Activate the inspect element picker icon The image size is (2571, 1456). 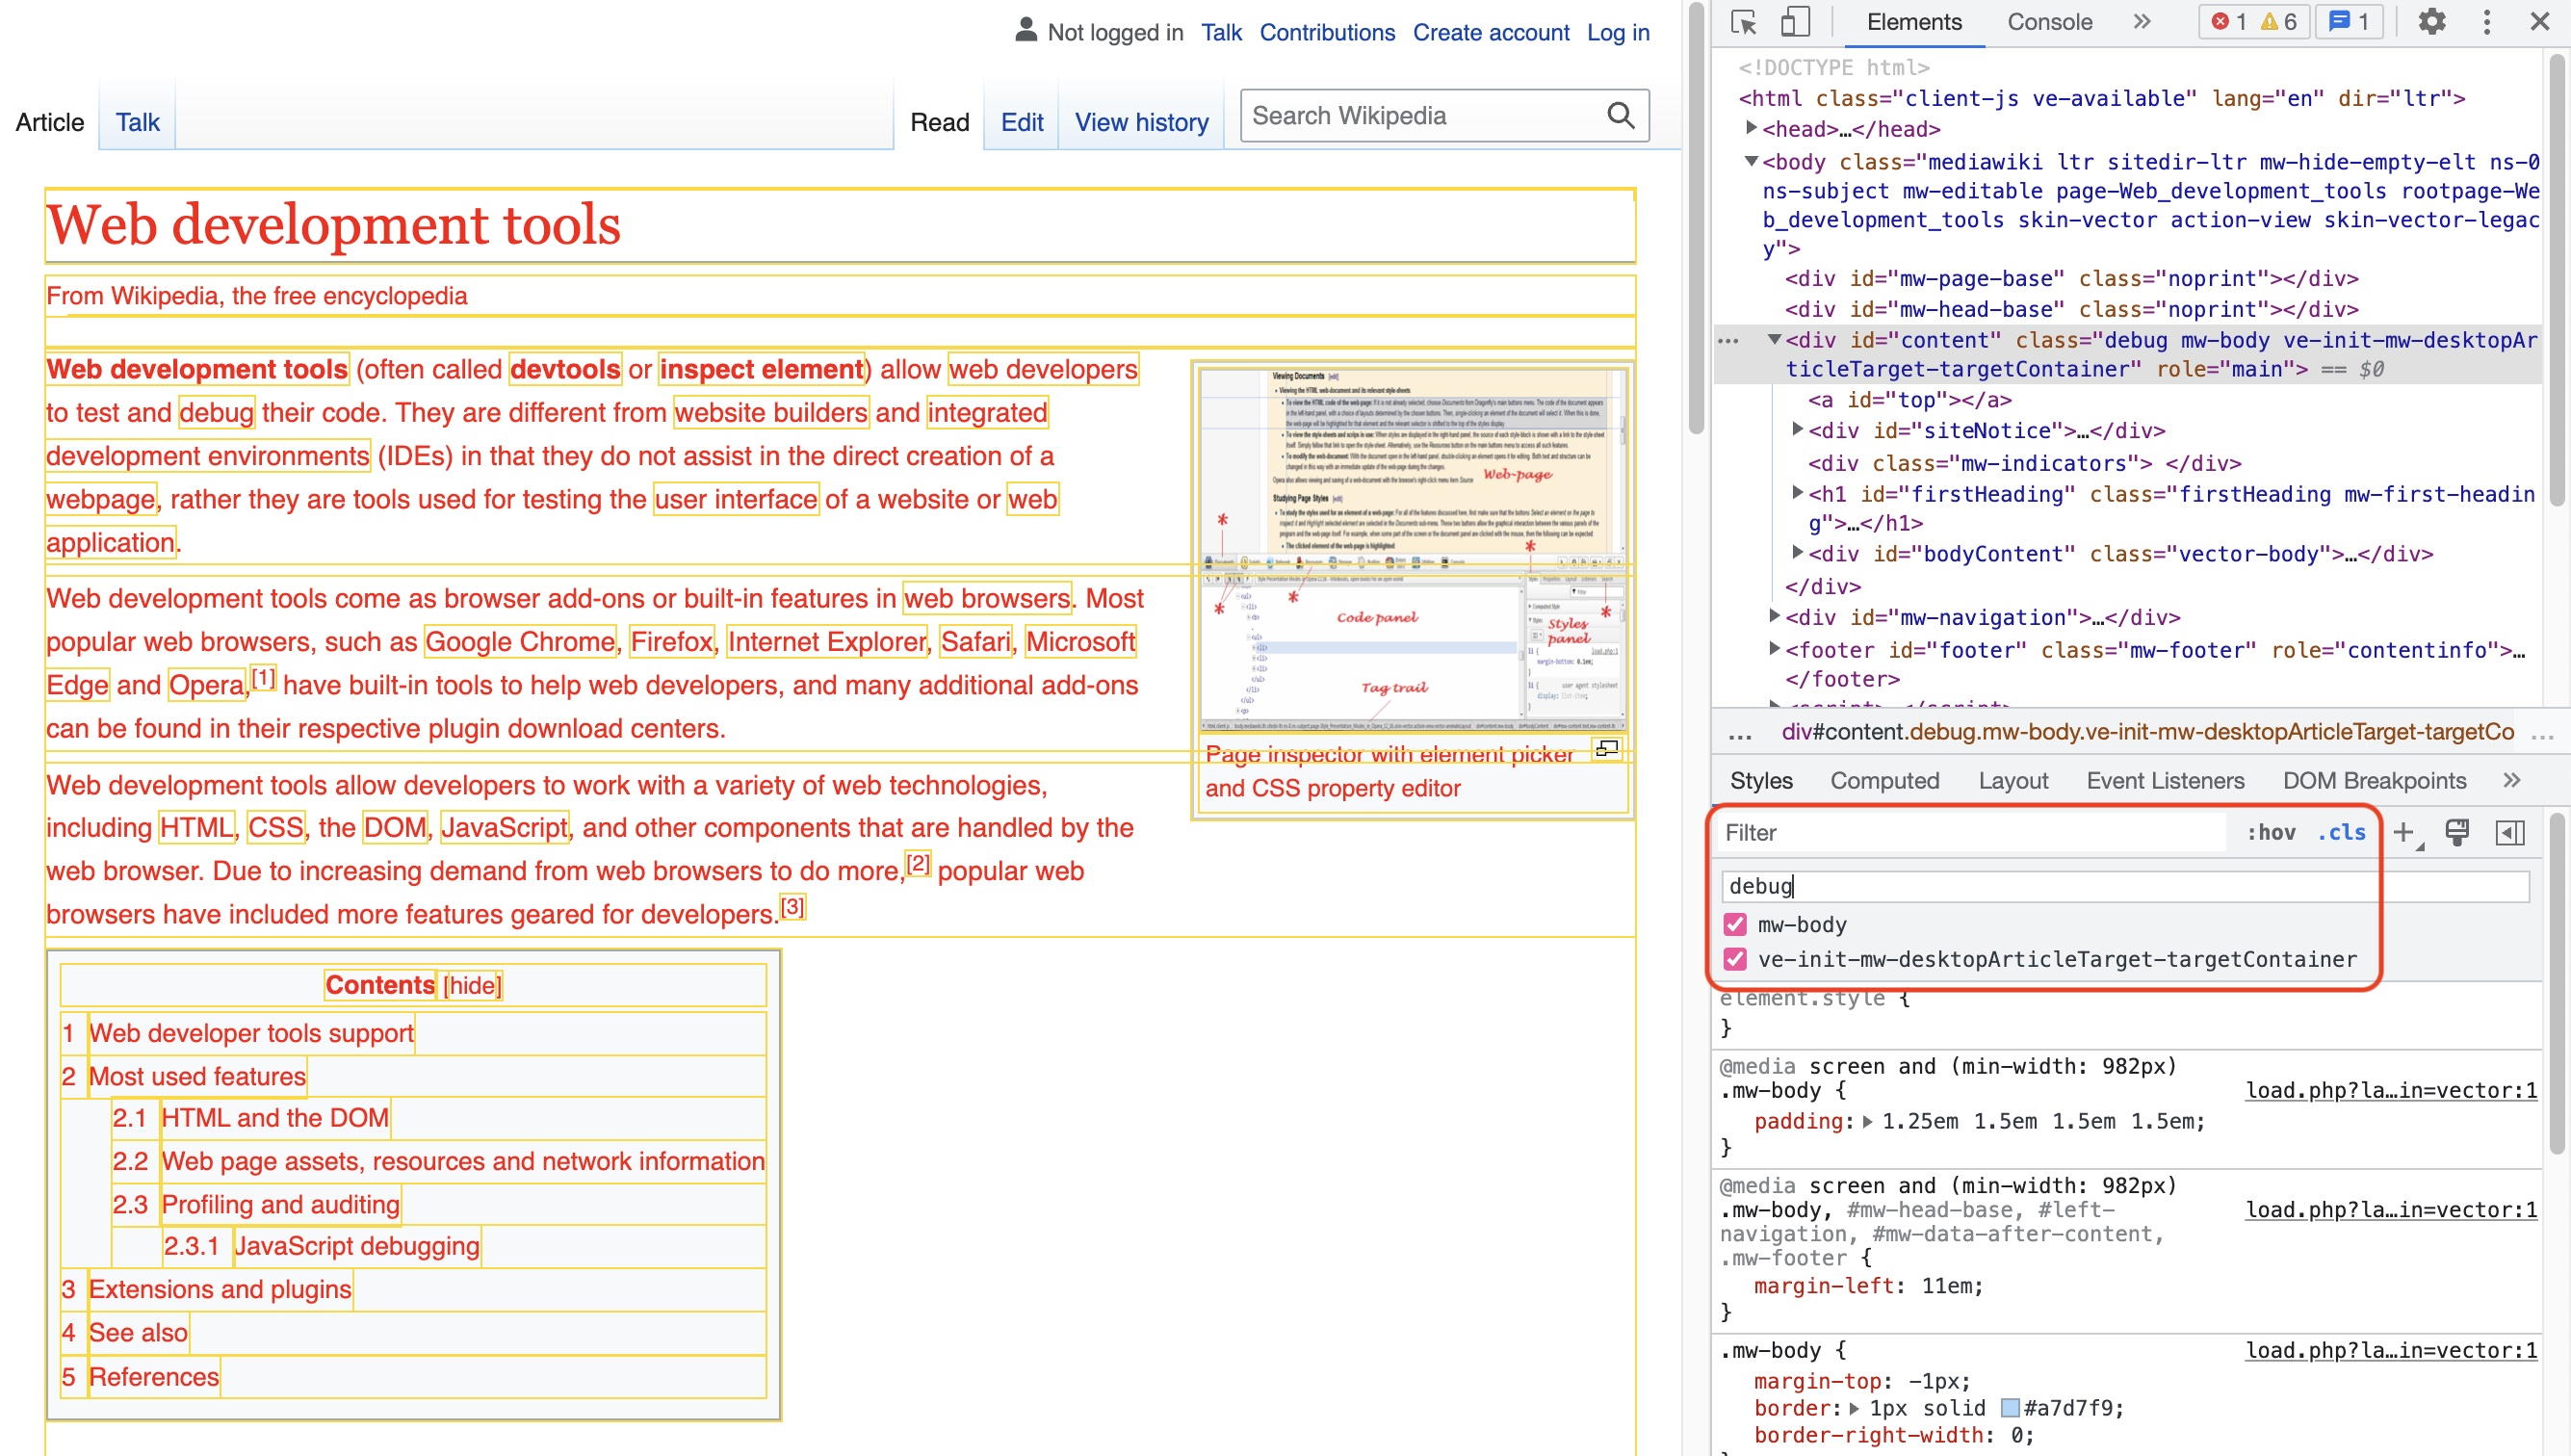pos(1744,22)
